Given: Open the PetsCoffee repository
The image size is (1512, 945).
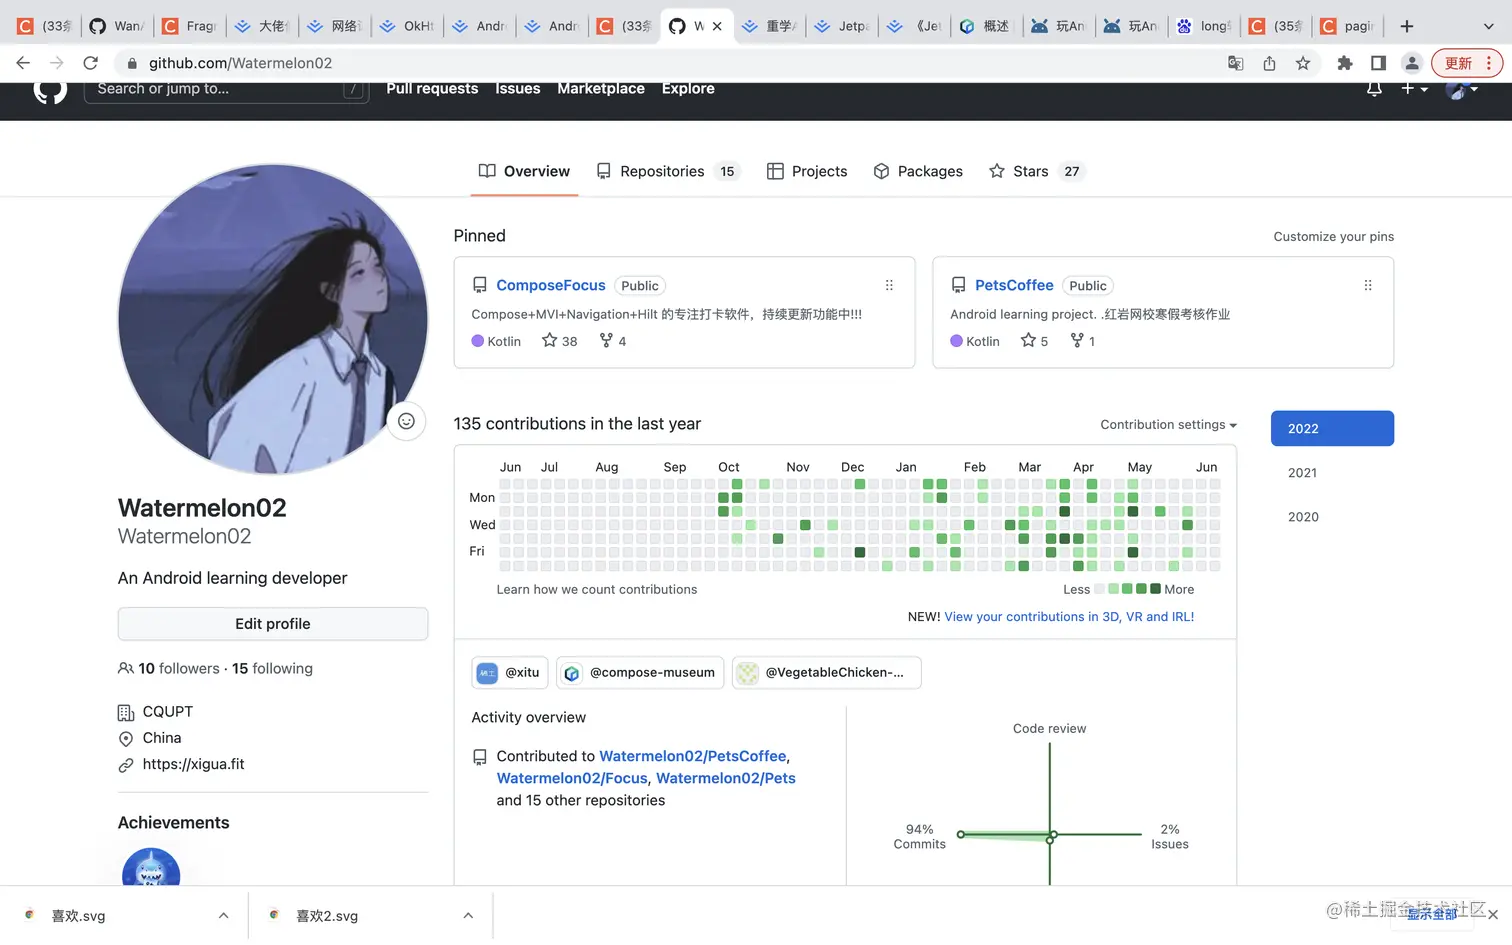Looking at the screenshot, I should tap(1014, 285).
